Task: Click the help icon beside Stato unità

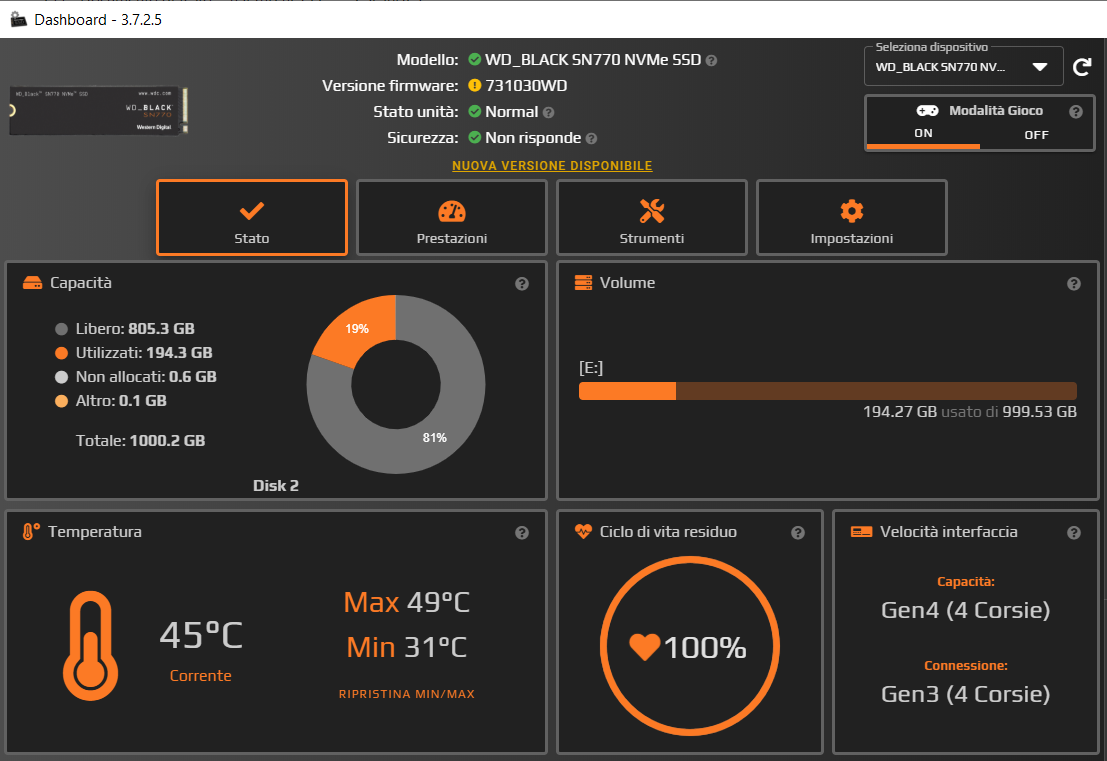Action: pos(549,112)
